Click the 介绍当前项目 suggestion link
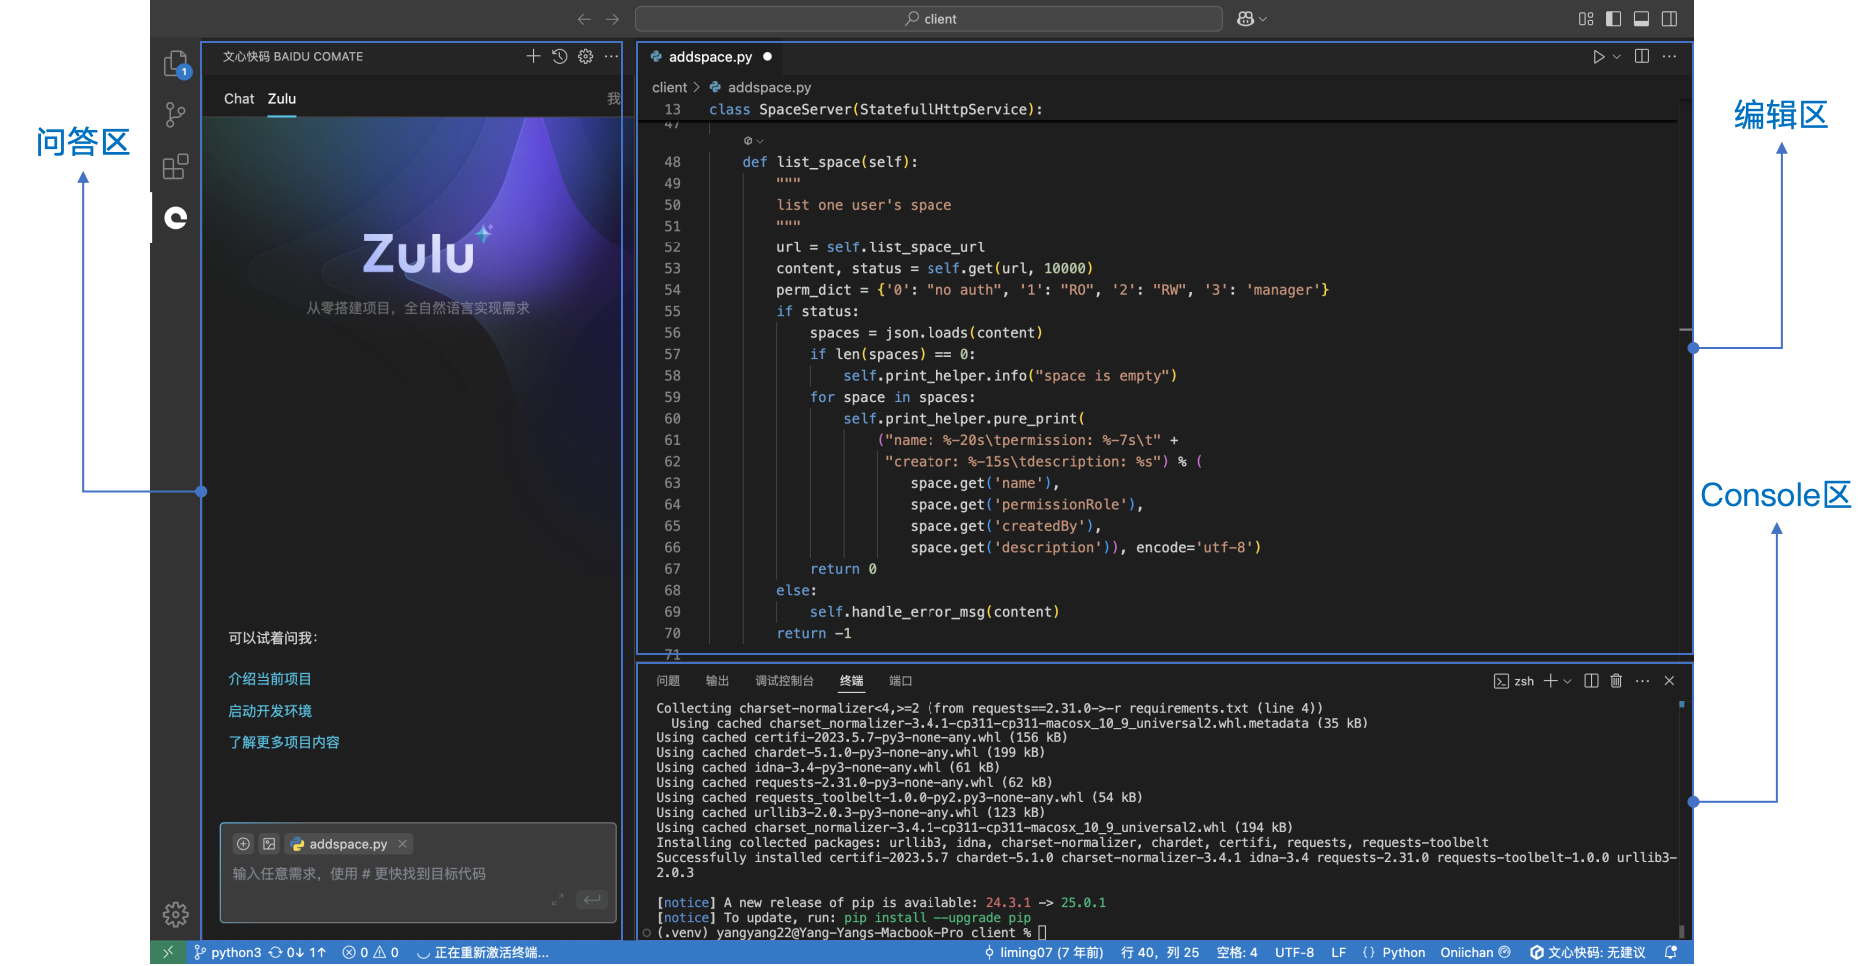This screenshot has width=1874, height=966. point(270,679)
